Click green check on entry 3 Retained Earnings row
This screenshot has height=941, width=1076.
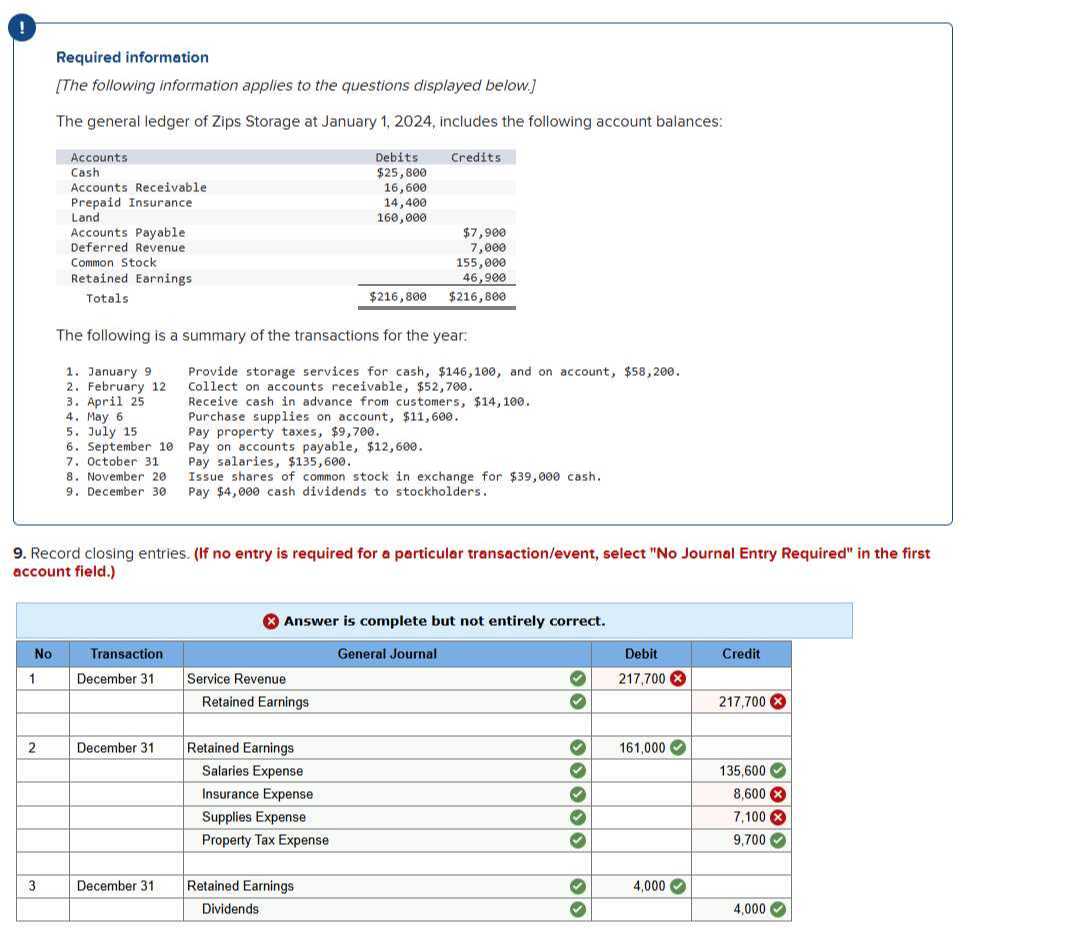(x=578, y=886)
